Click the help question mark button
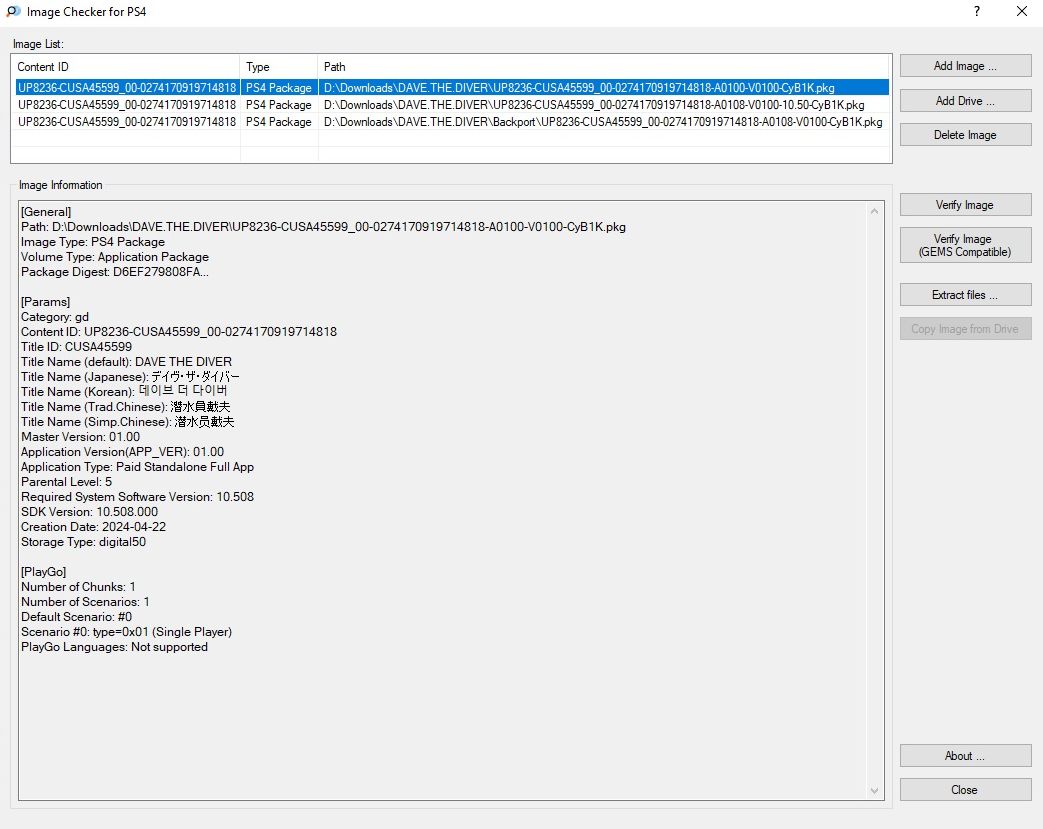This screenshot has width=1043, height=829. point(976,11)
